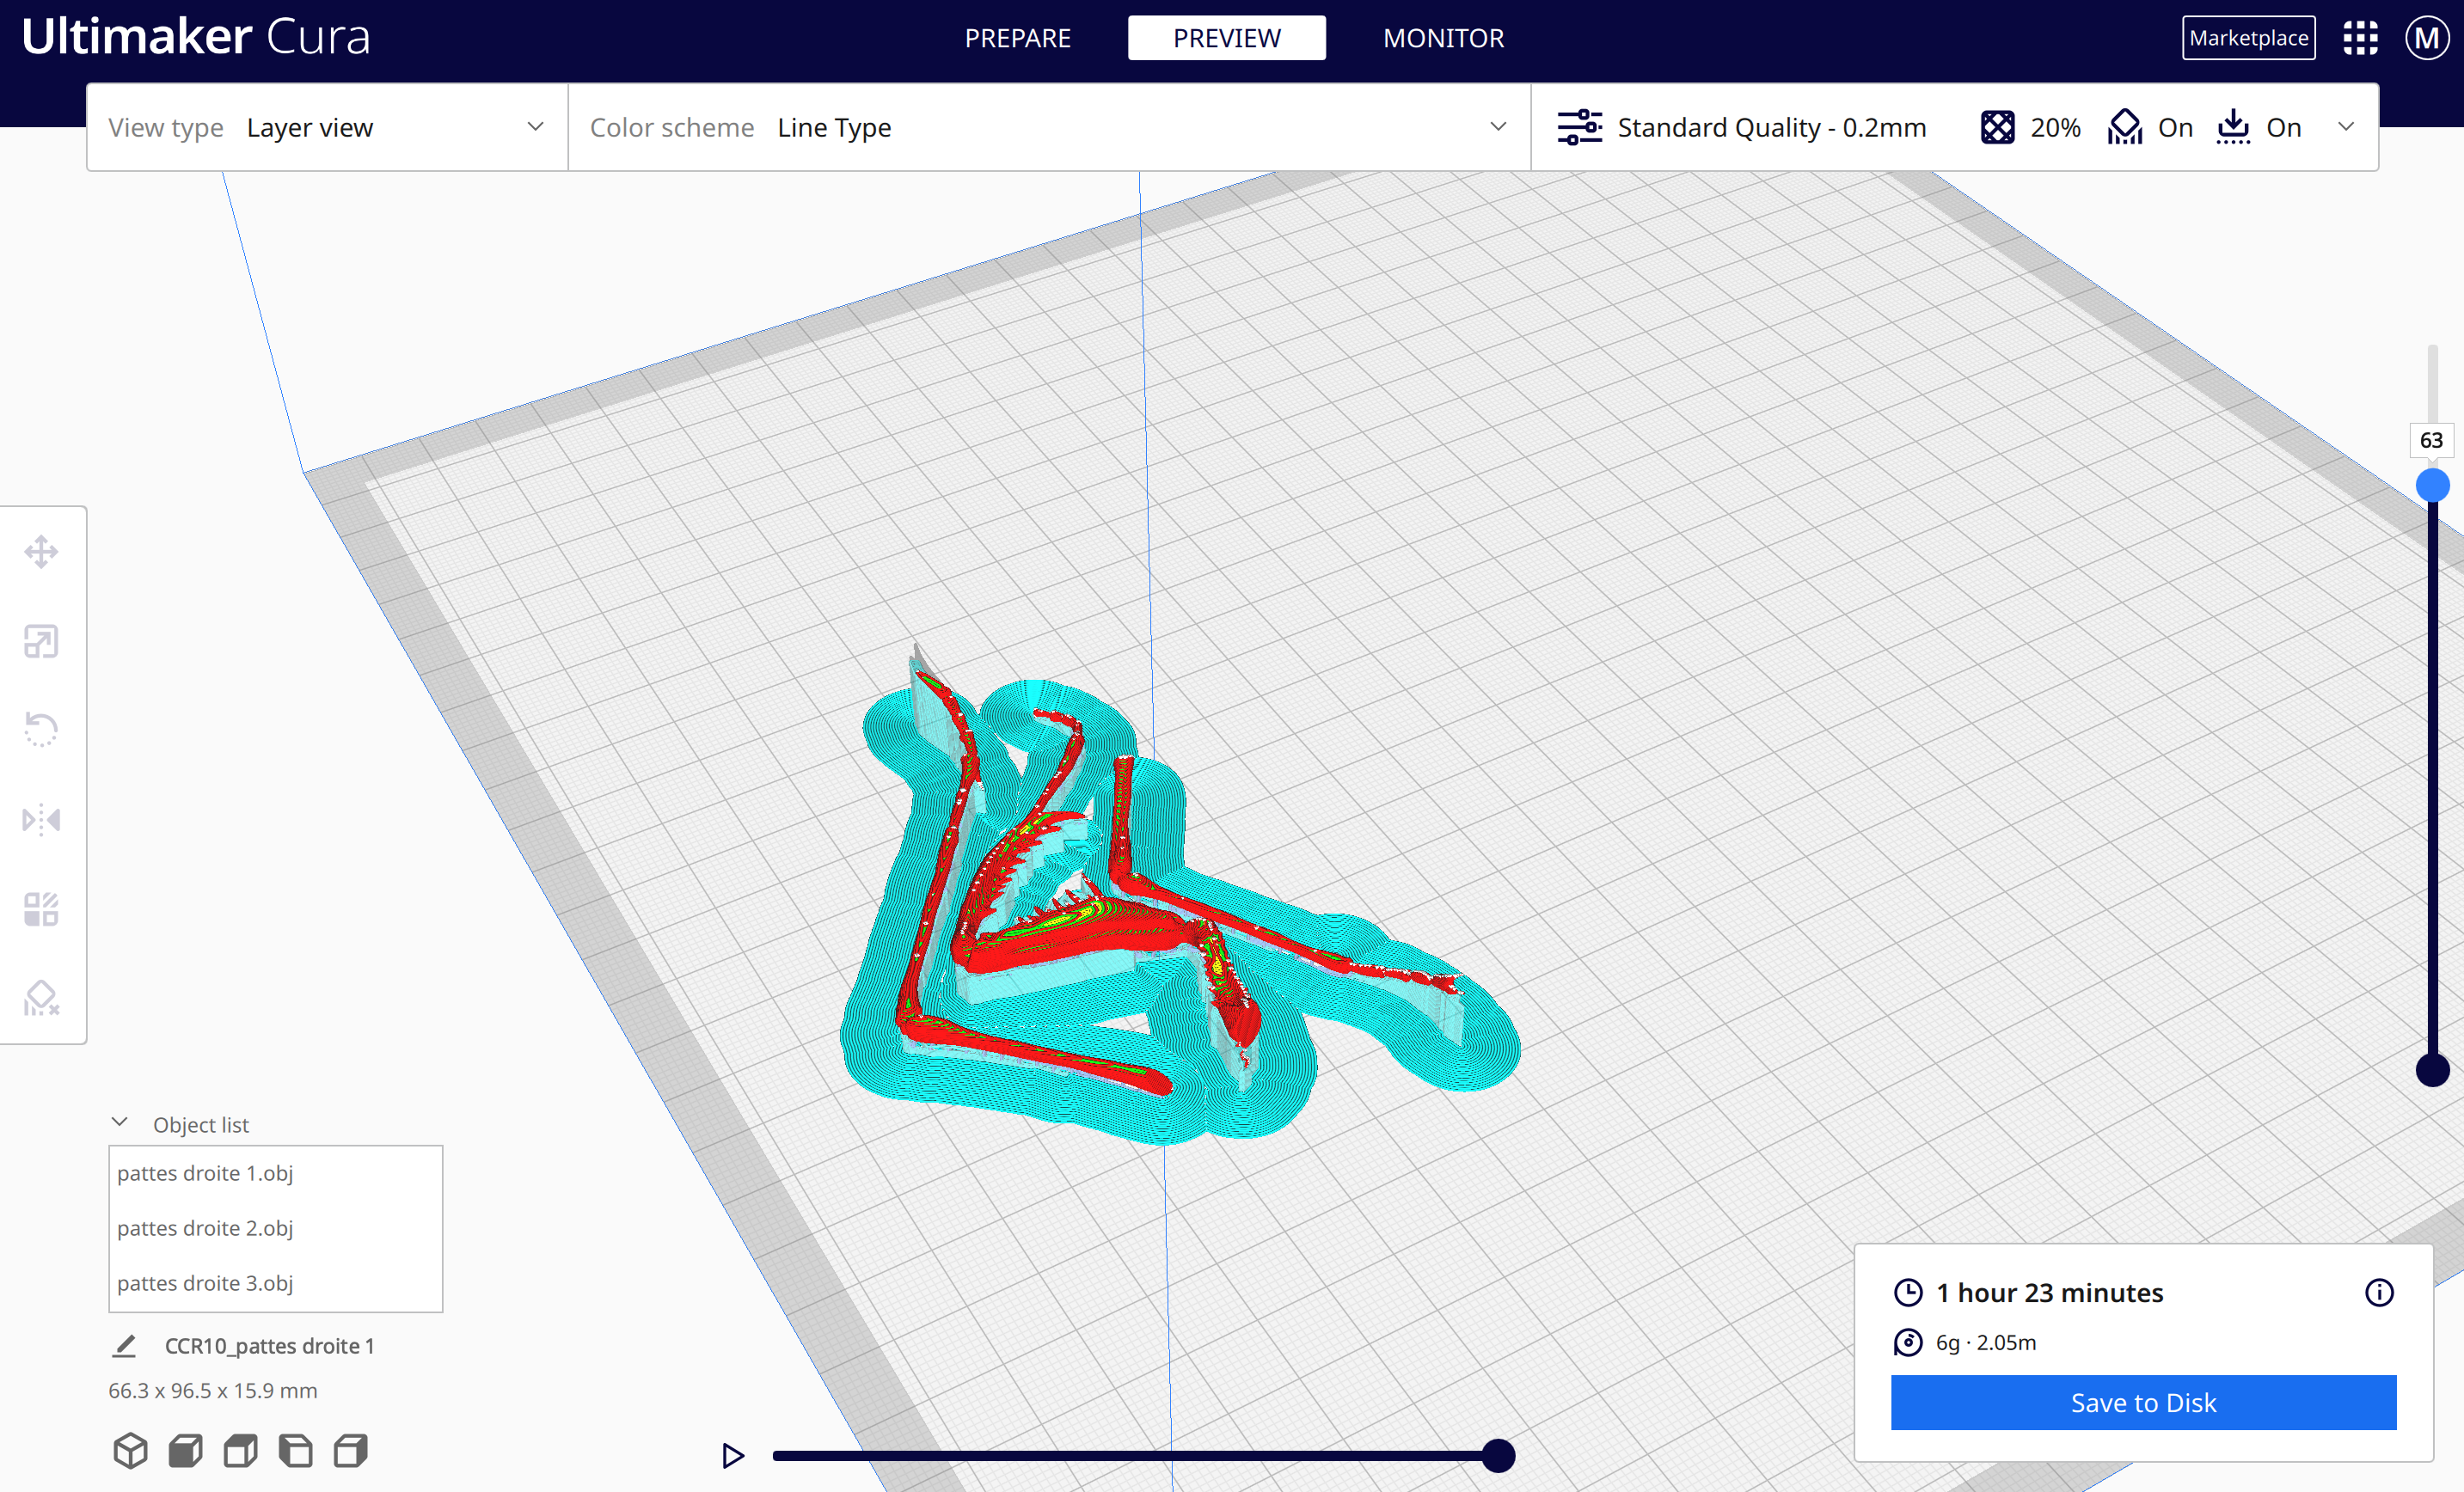The height and width of the screenshot is (1492, 2464).
Task: Select Standard Quality - 0.2mm profile
Action: click(1771, 127)
